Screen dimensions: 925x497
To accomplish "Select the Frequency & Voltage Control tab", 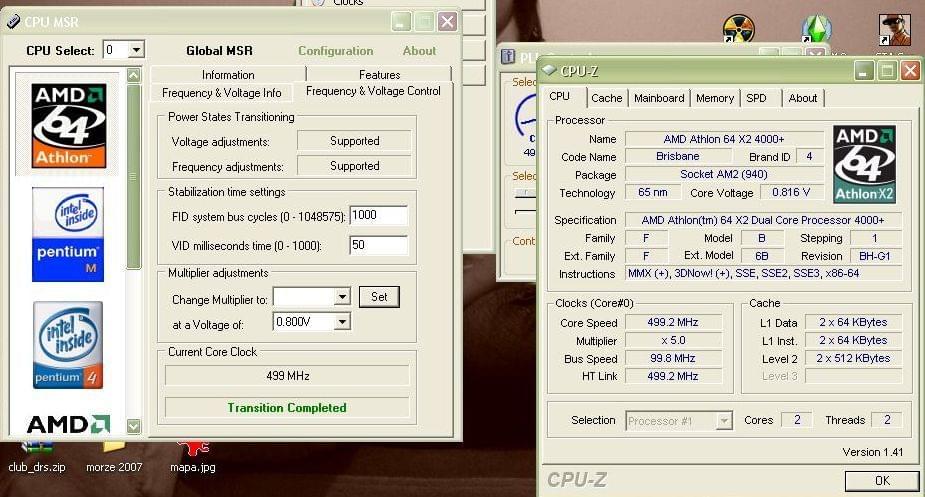I will click(373, 91).
